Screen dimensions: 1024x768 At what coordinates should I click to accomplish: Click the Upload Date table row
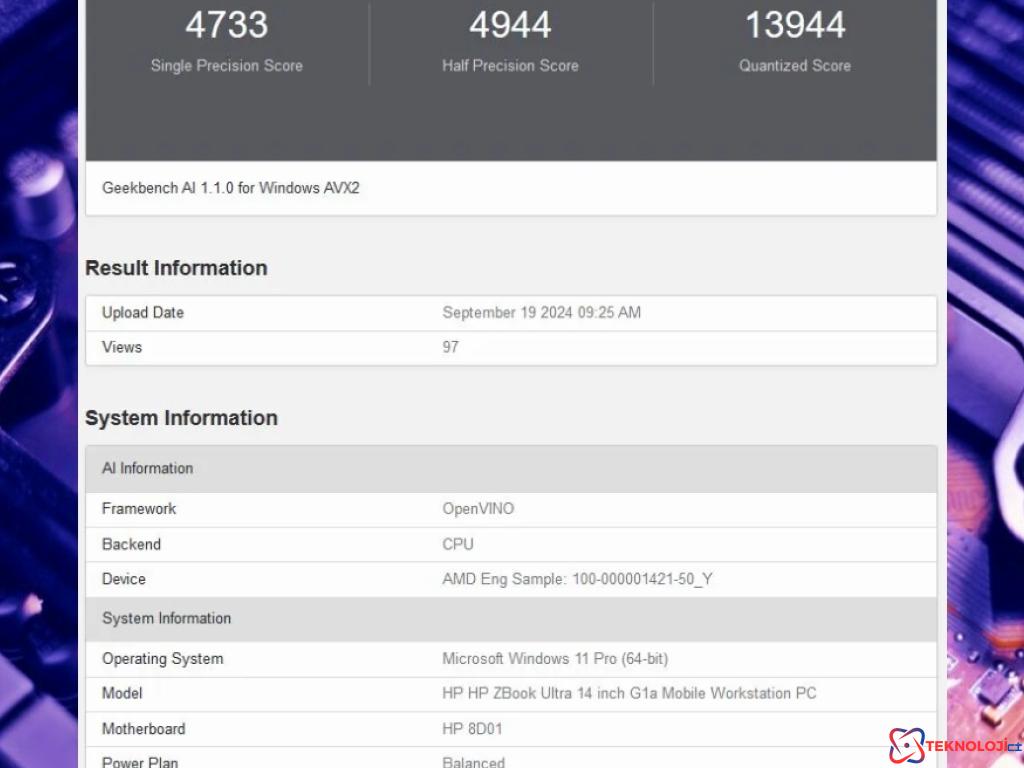pos(142,312)
